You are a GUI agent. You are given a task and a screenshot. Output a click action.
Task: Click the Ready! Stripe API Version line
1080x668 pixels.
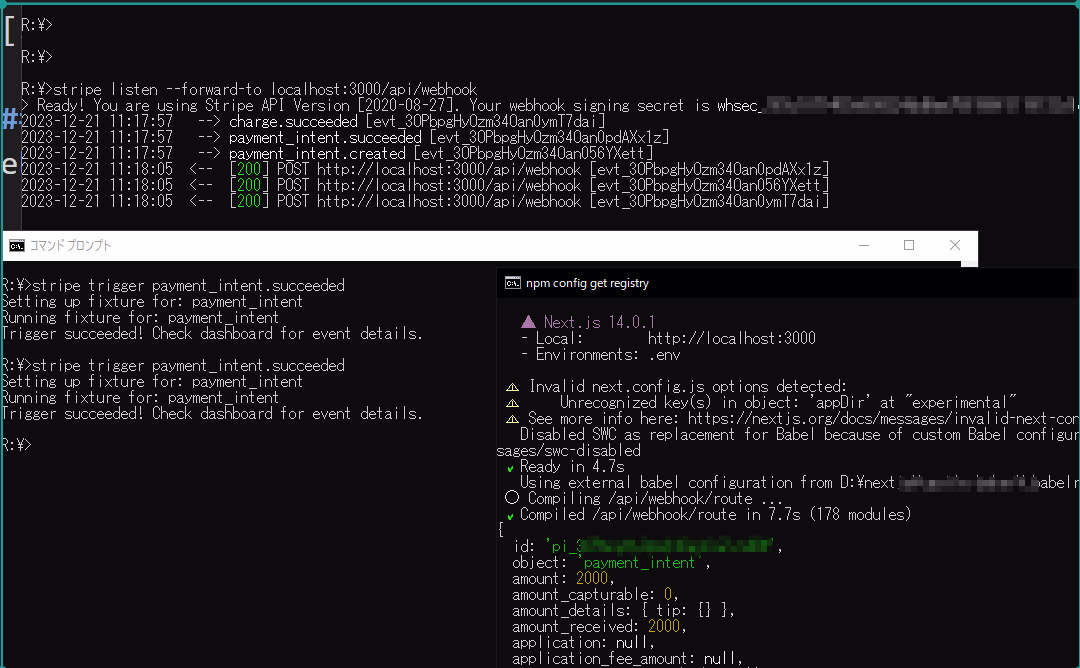coord(550,106)
